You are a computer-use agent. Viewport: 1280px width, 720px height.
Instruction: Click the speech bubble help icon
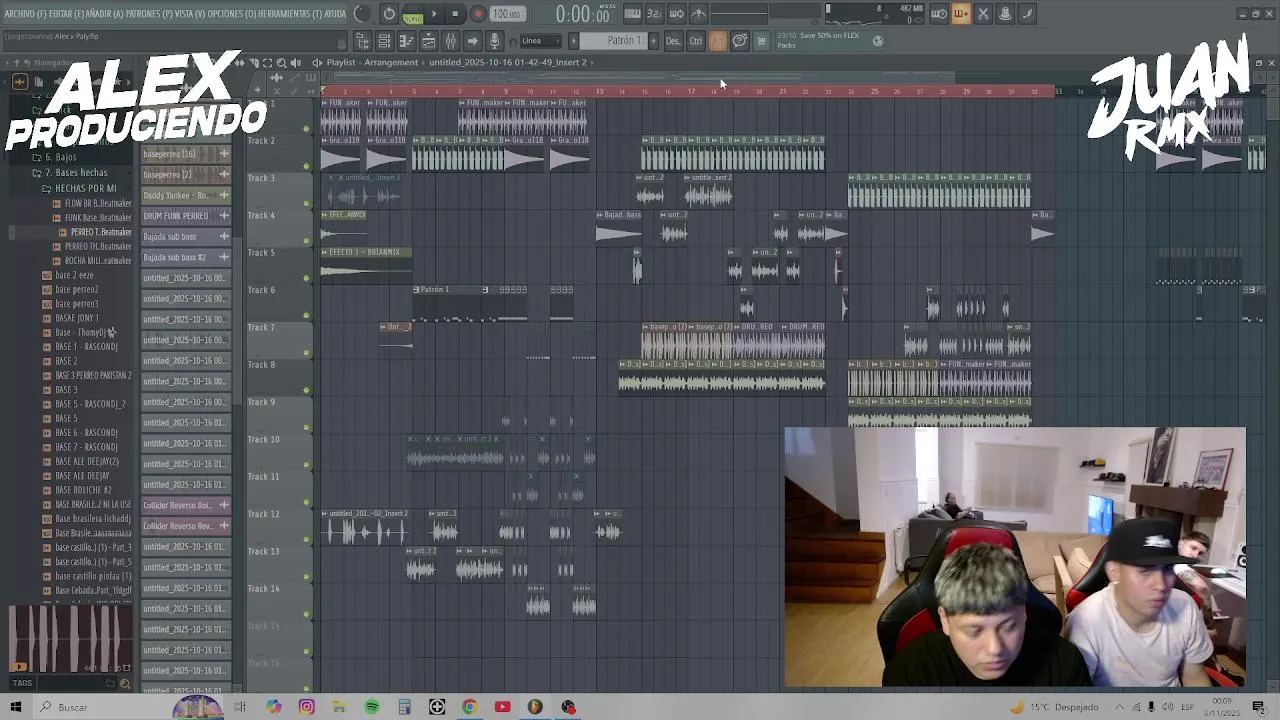[x=740, y=41]
